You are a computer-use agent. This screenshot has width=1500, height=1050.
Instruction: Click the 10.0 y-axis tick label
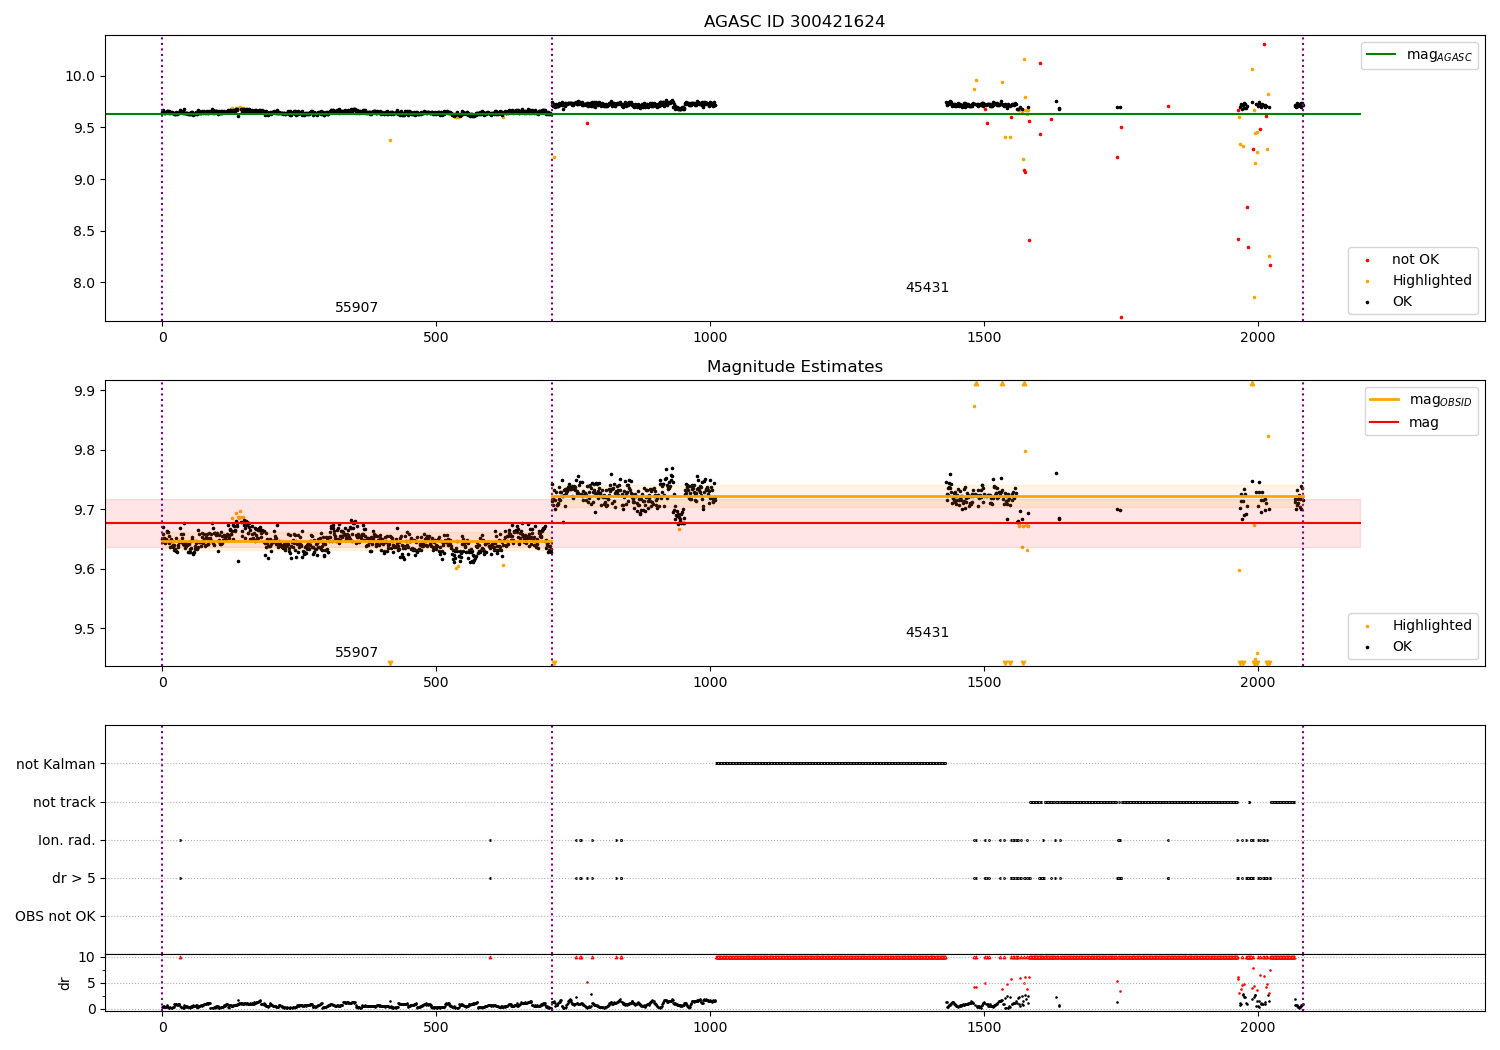point(80,76)
